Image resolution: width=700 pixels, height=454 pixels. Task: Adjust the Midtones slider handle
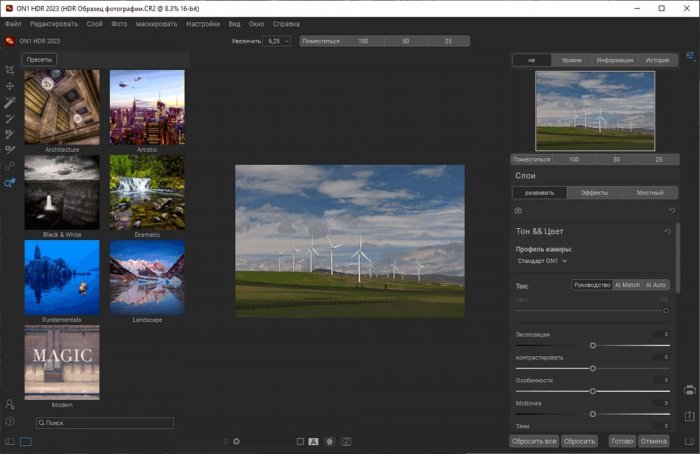pos(593,414)
